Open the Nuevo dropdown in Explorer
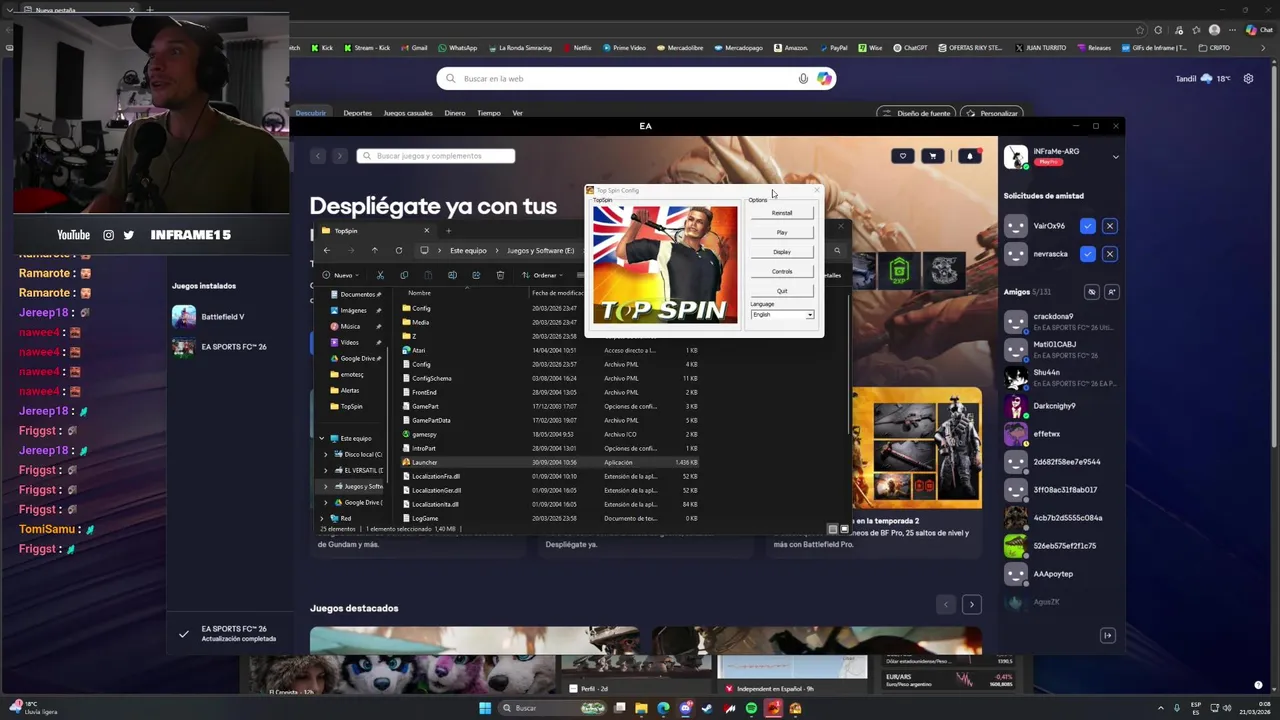This screenshot has width=1280, height=720. [341, 275]
